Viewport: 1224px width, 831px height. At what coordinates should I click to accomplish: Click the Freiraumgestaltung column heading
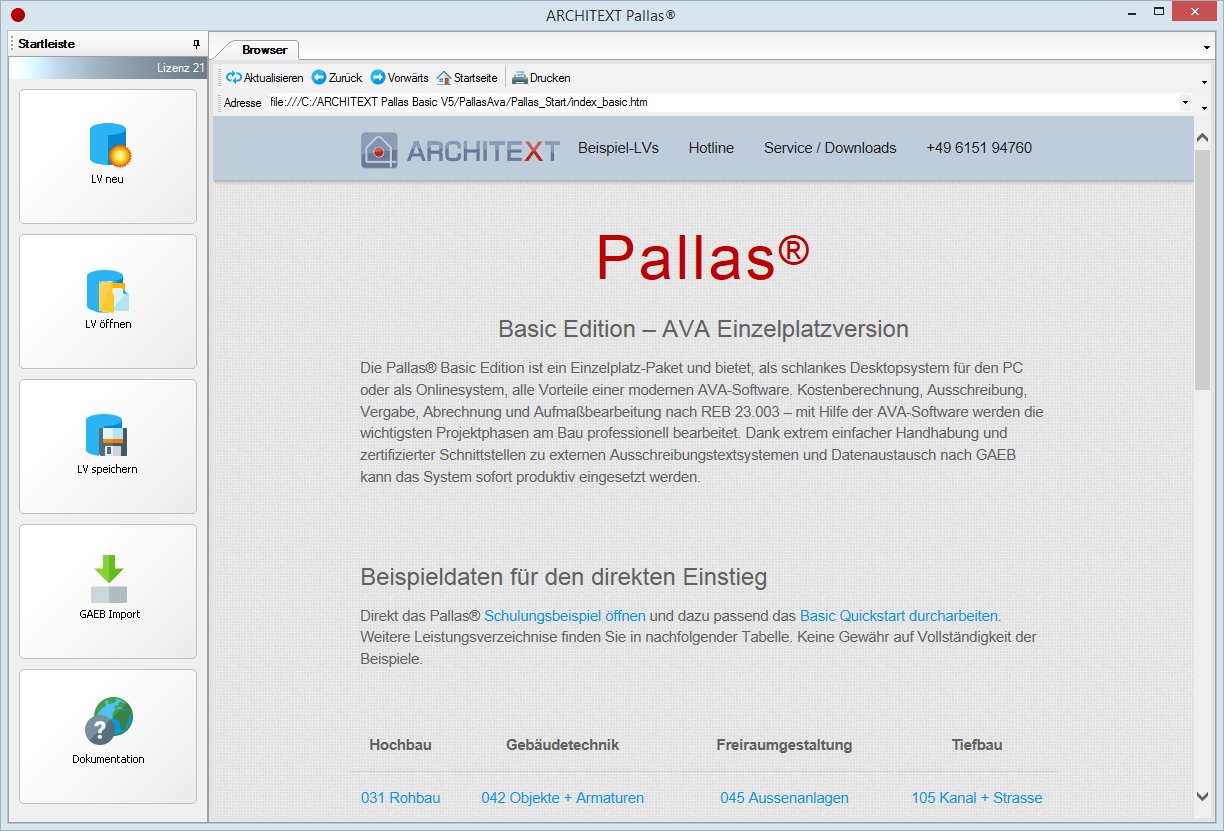coord(784,745)
